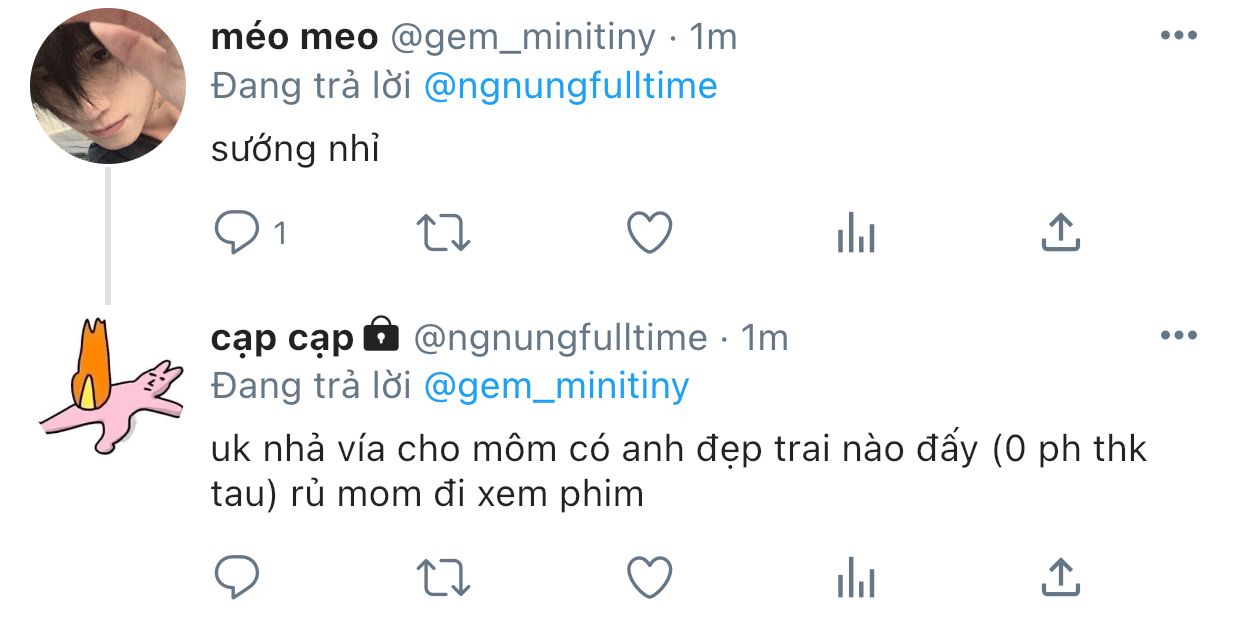Click the grey @gem_minitiny handle
1242x622 pixels.
[522, 38]
